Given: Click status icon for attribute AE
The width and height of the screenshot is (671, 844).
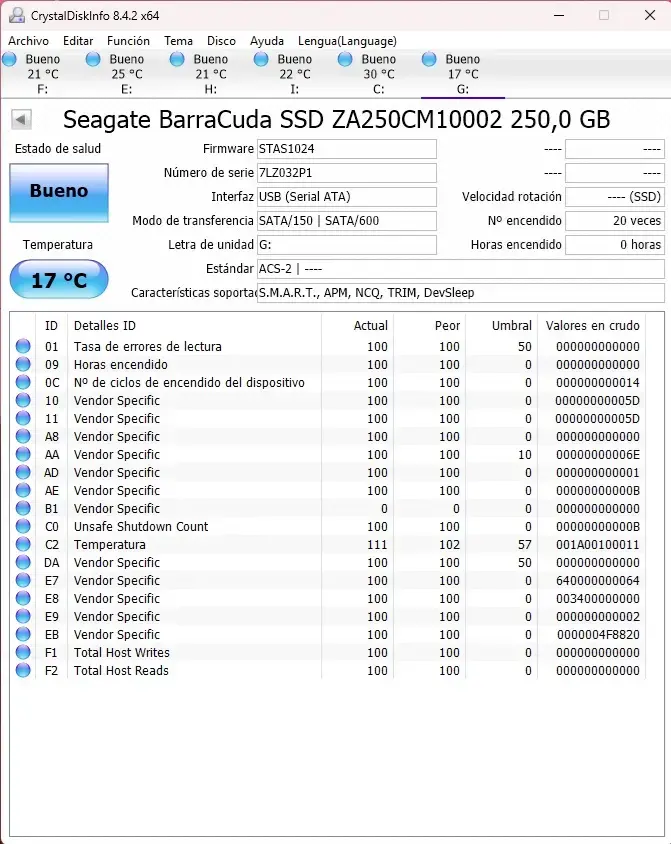Looking at the screenshot, I should [x=23, y=490].
